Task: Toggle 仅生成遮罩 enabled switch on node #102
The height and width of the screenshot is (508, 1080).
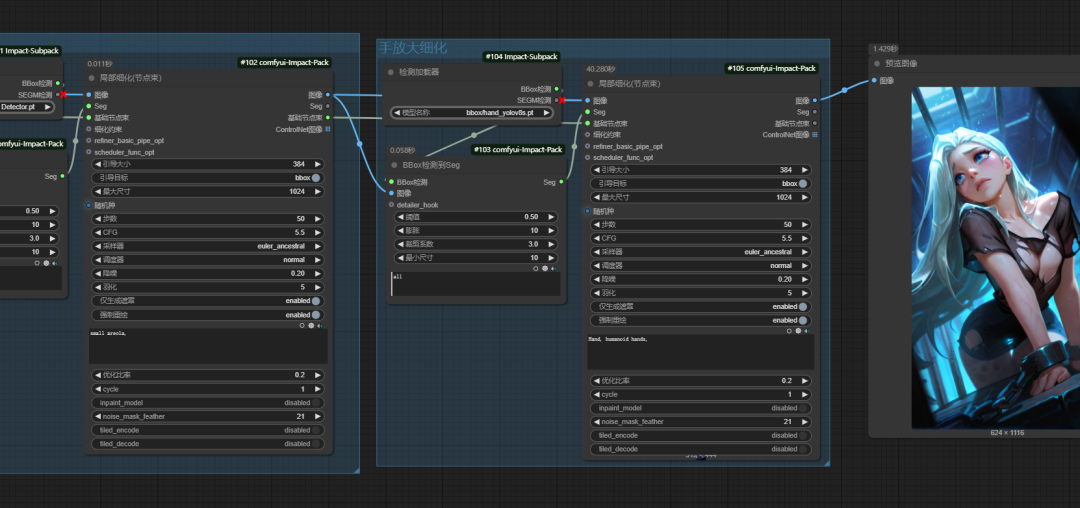Action: (x=315, y=301)
